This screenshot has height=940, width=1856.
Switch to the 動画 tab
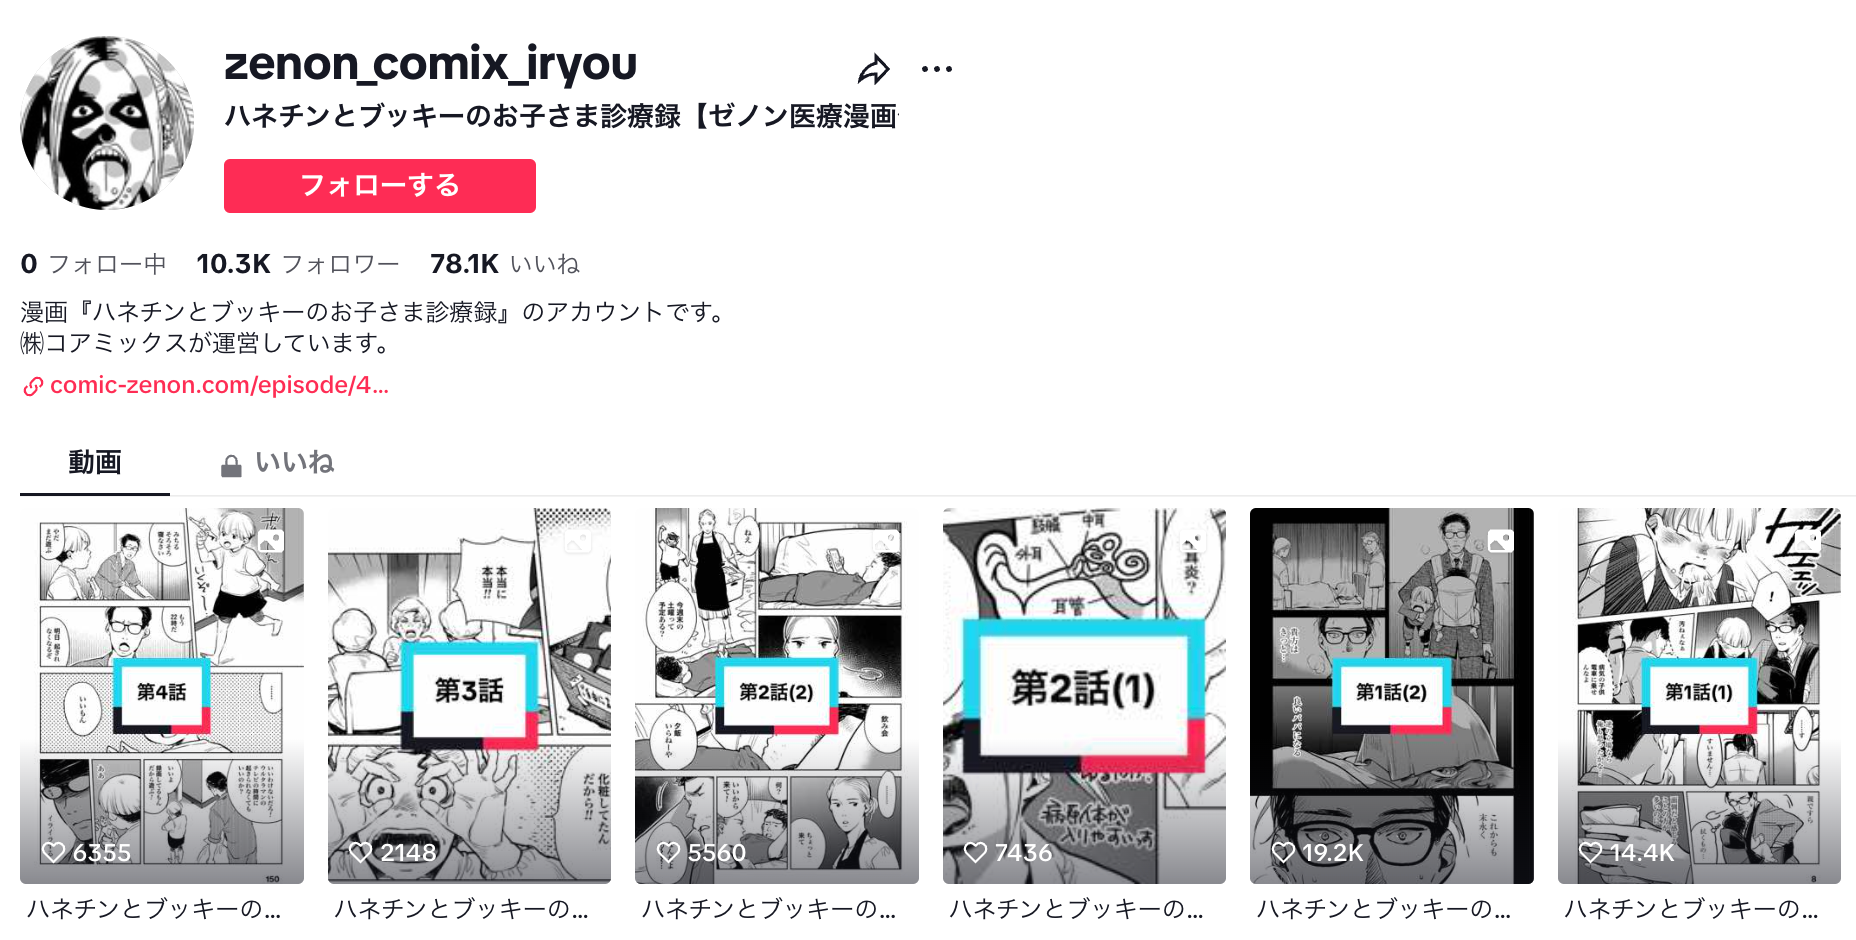click(x=95, y=463)
